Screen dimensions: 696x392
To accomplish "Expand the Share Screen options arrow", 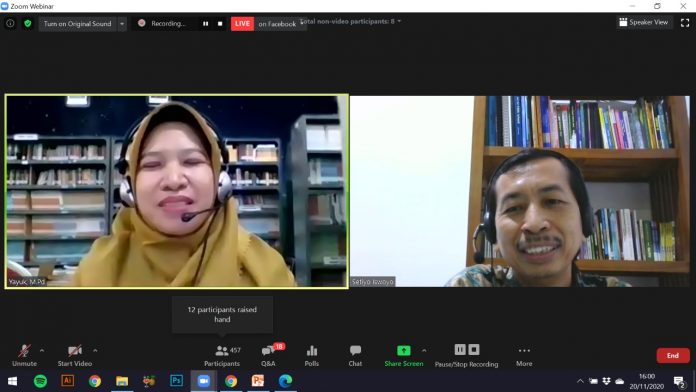I will coord(424,351).
